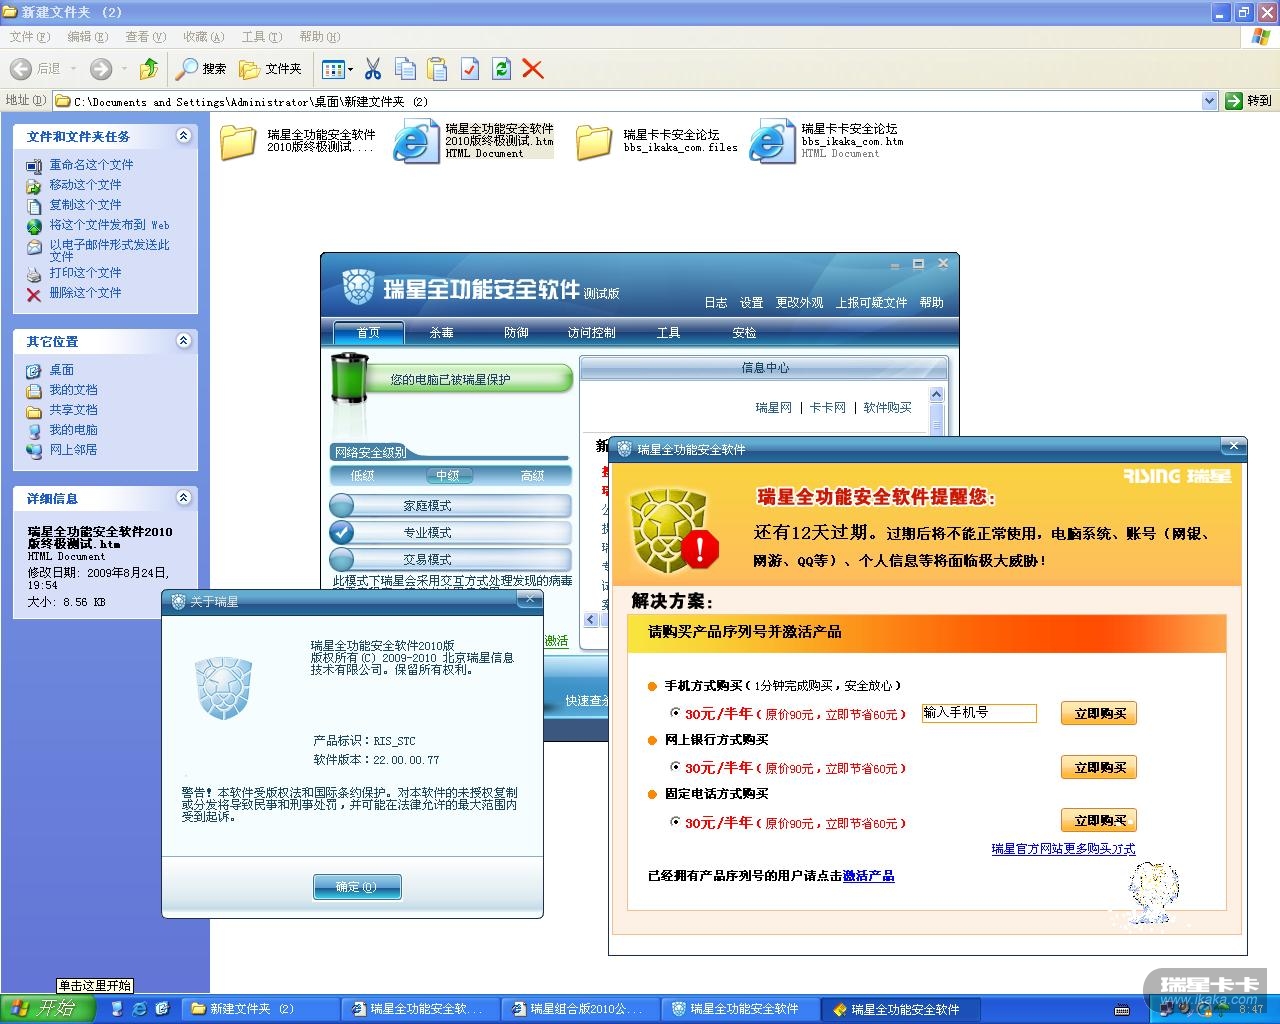1280x1024 pixels.
Task: Open 设置 in Rising top menu
Action: pyautogui.click(x=751, y=303)
